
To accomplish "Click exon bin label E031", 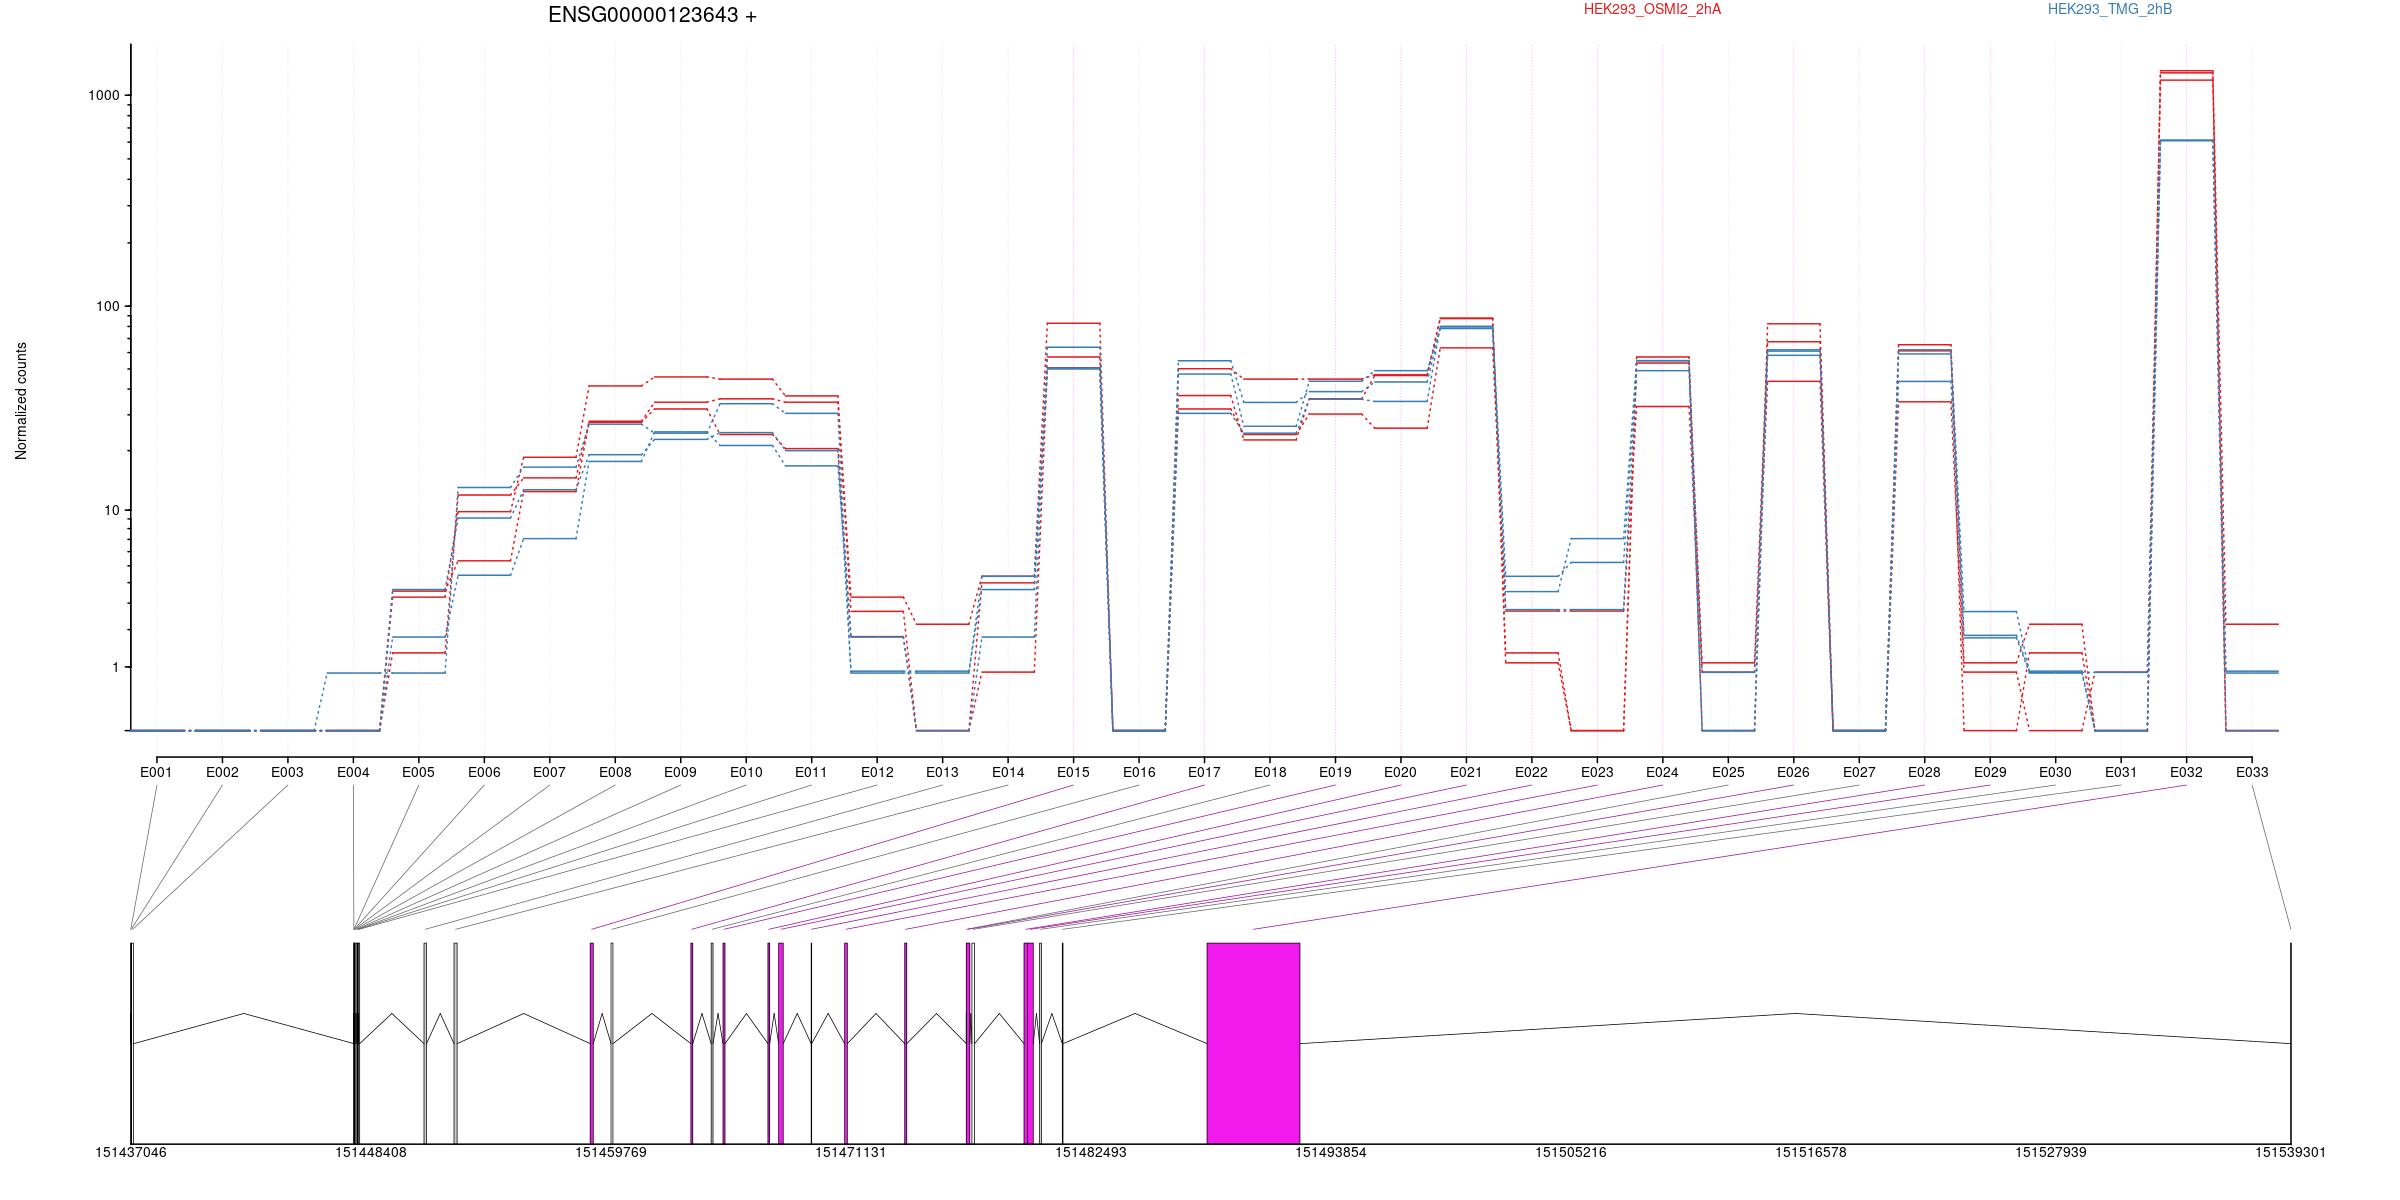I will (2121, 772).
